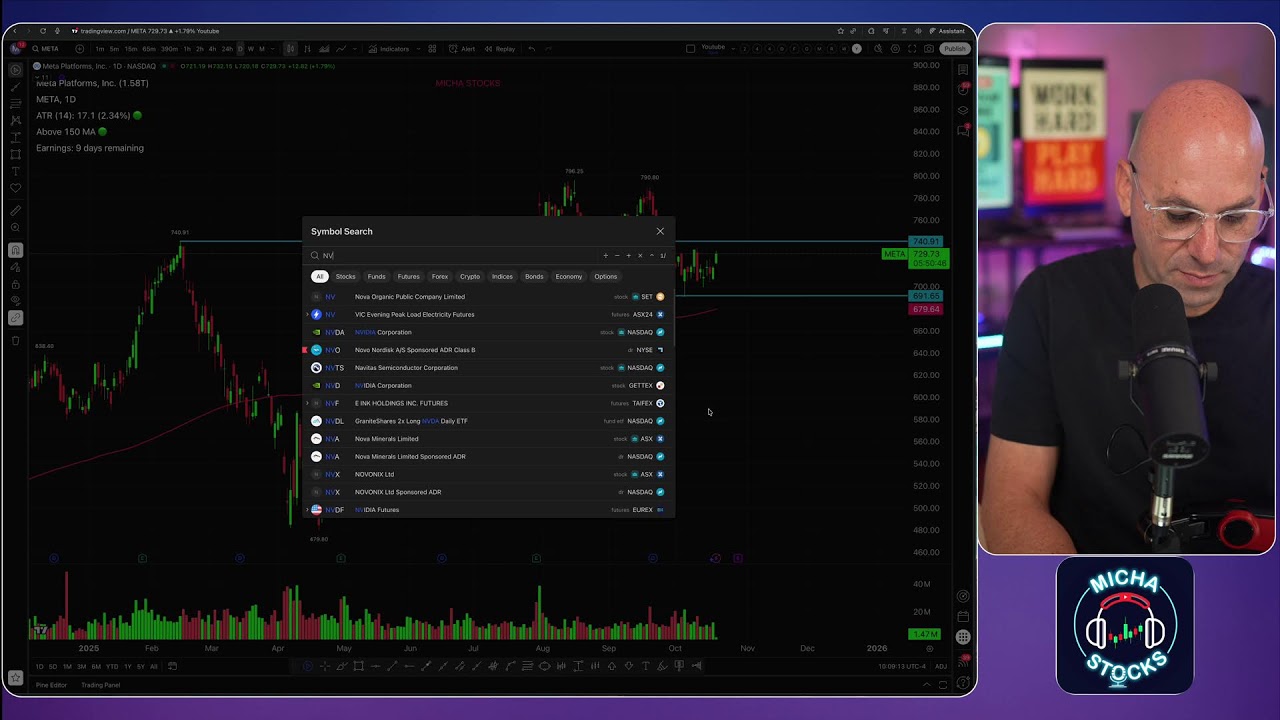The image size is (1280, 720).
Task: Select the magnifier zoom tool in left sidebar
Action: [x=15, y=227]
